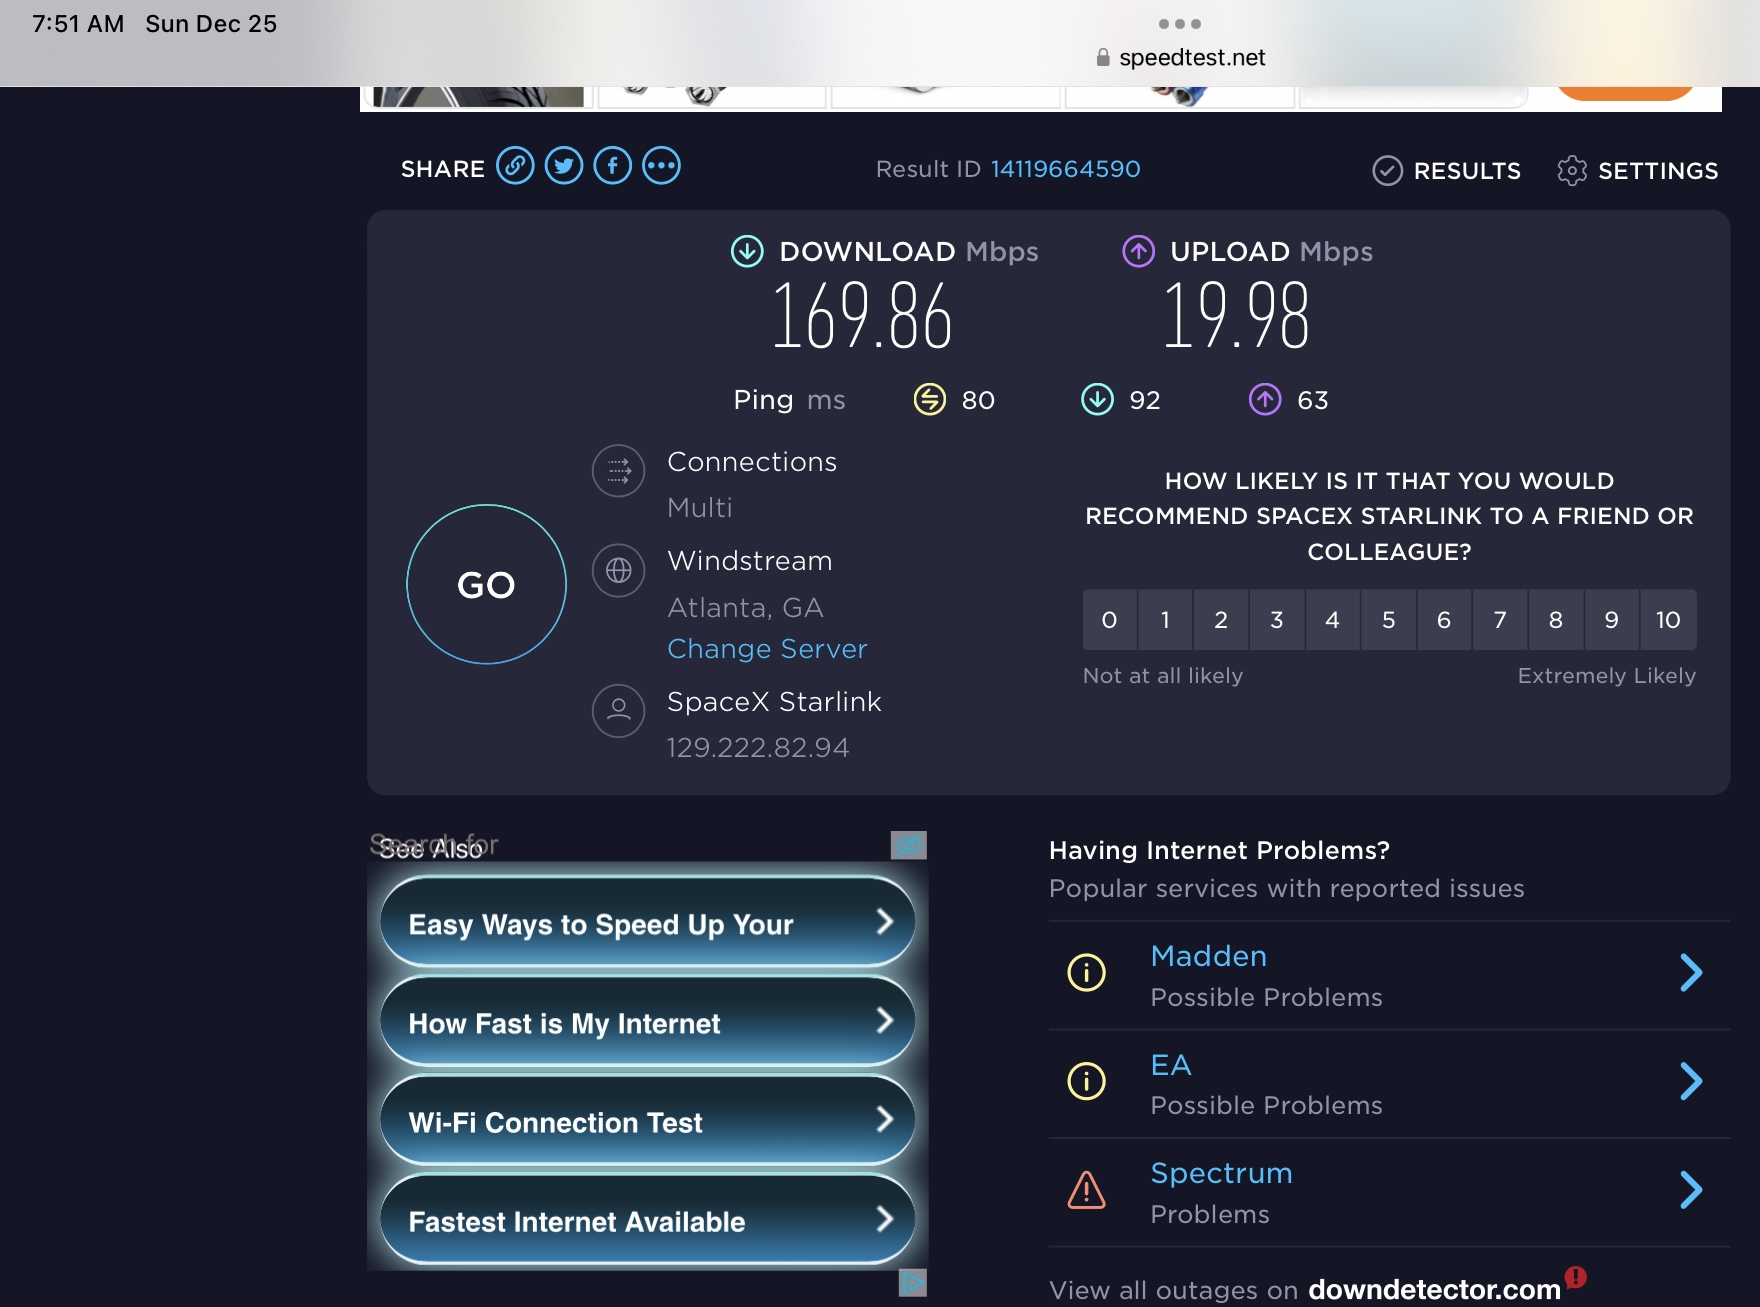Click Change Server link
Image resolution: width=1760 pixels, height=1307 pixels.
pyautogui.click(x=767, y=649)
